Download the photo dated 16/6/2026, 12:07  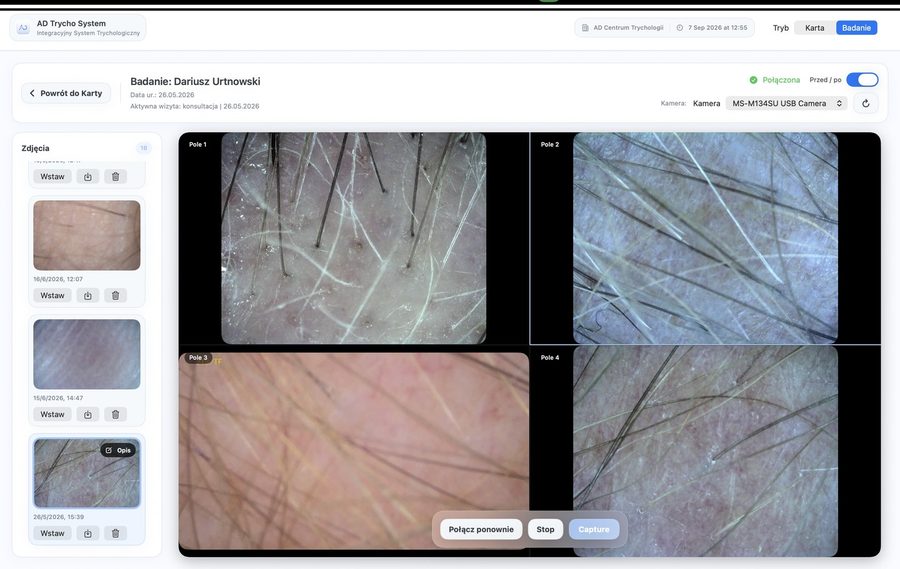(x=88, y=296)
